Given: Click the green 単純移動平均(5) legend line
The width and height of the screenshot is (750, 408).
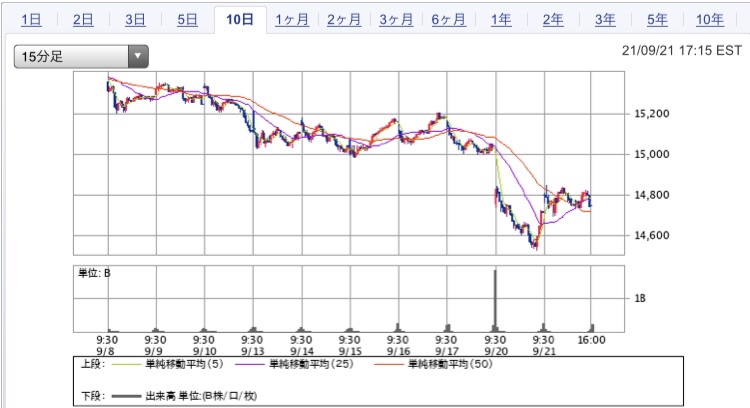Looking at the screenshot, I should (x=126, y=365).
